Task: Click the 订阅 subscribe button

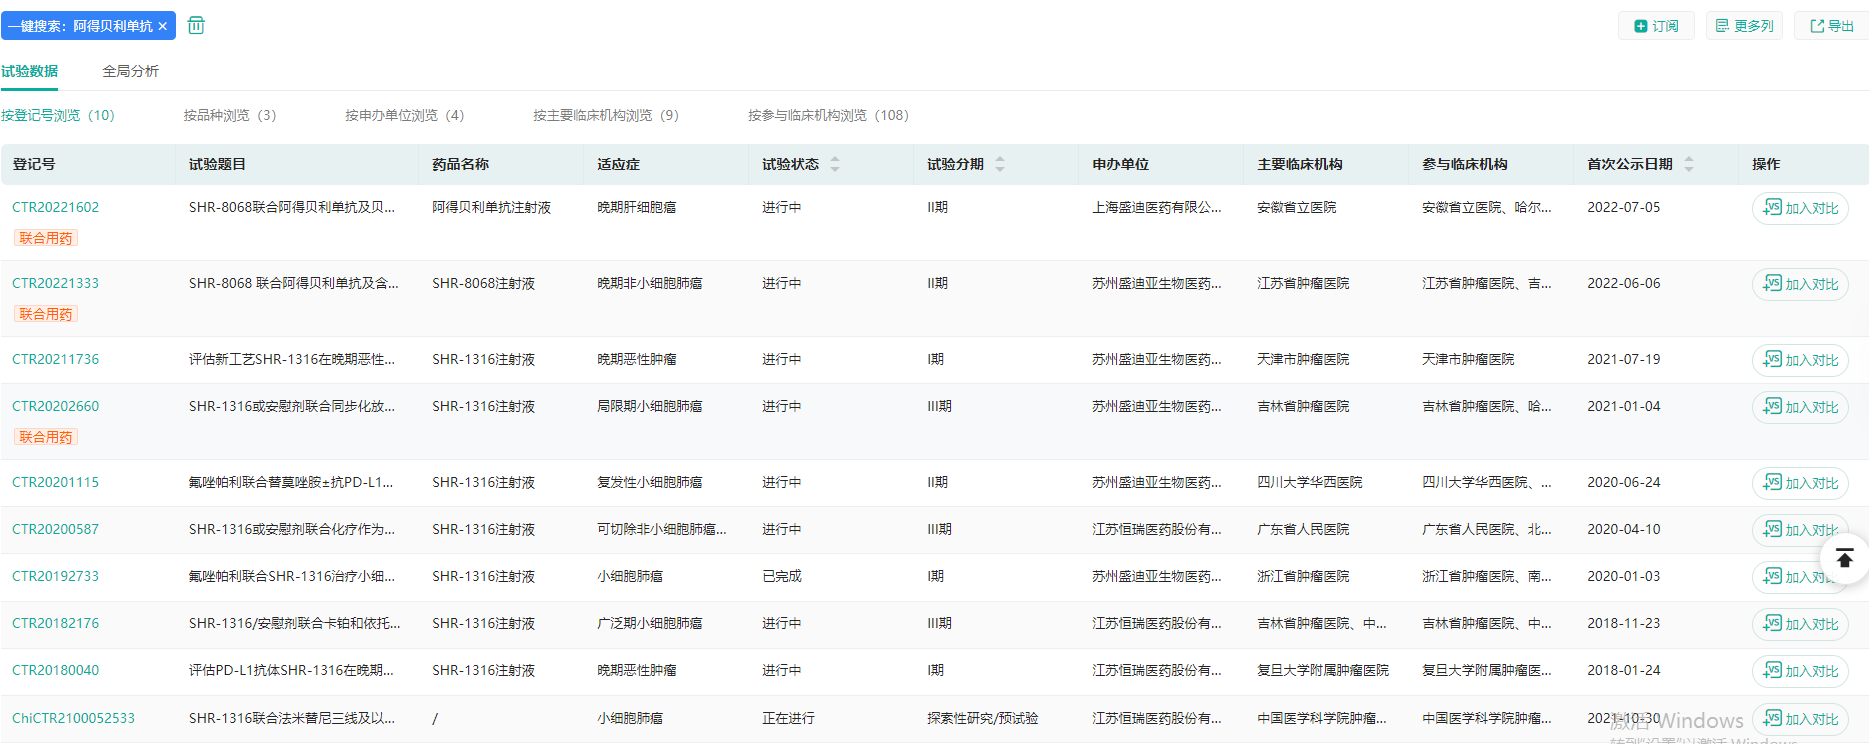Action: pyautogui.click(x=1656, y=26)
